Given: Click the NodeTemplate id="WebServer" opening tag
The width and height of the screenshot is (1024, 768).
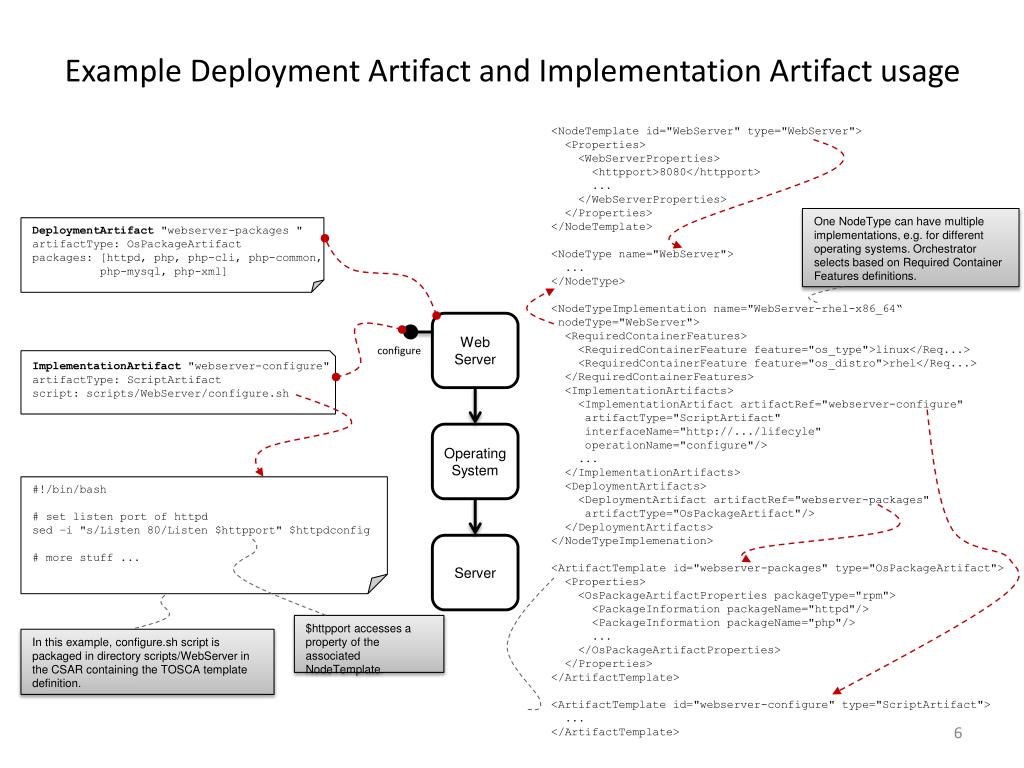Looking at the screenshot, I should (x=707, y=131).
